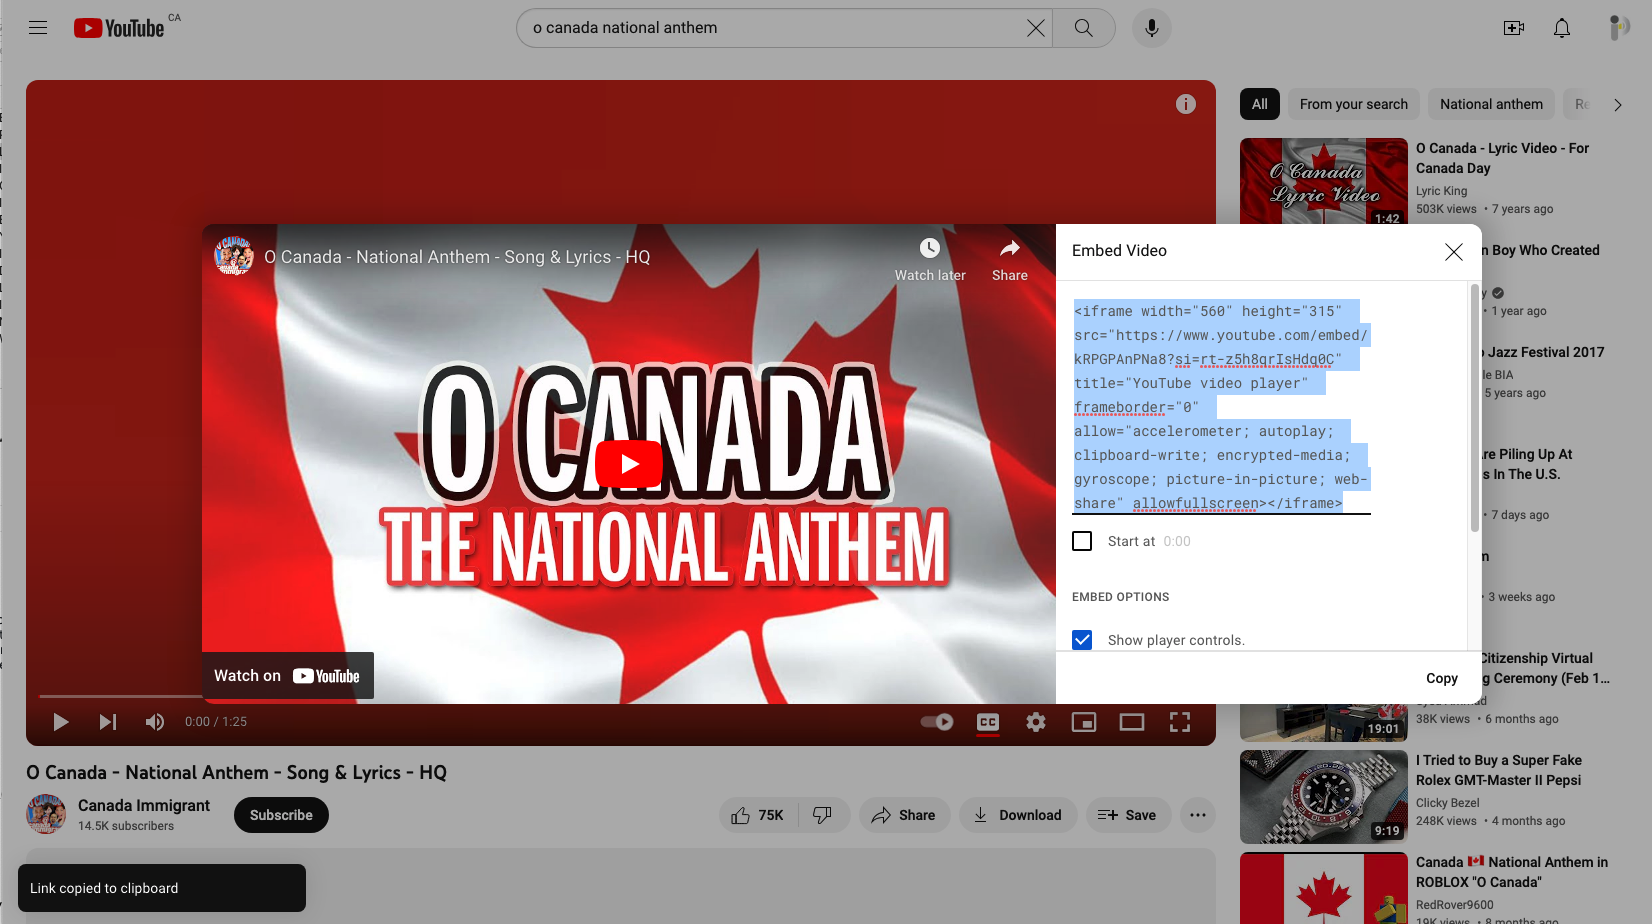Select the All filter chip
Screen dimensions: 1652x924
[1260, 104]
